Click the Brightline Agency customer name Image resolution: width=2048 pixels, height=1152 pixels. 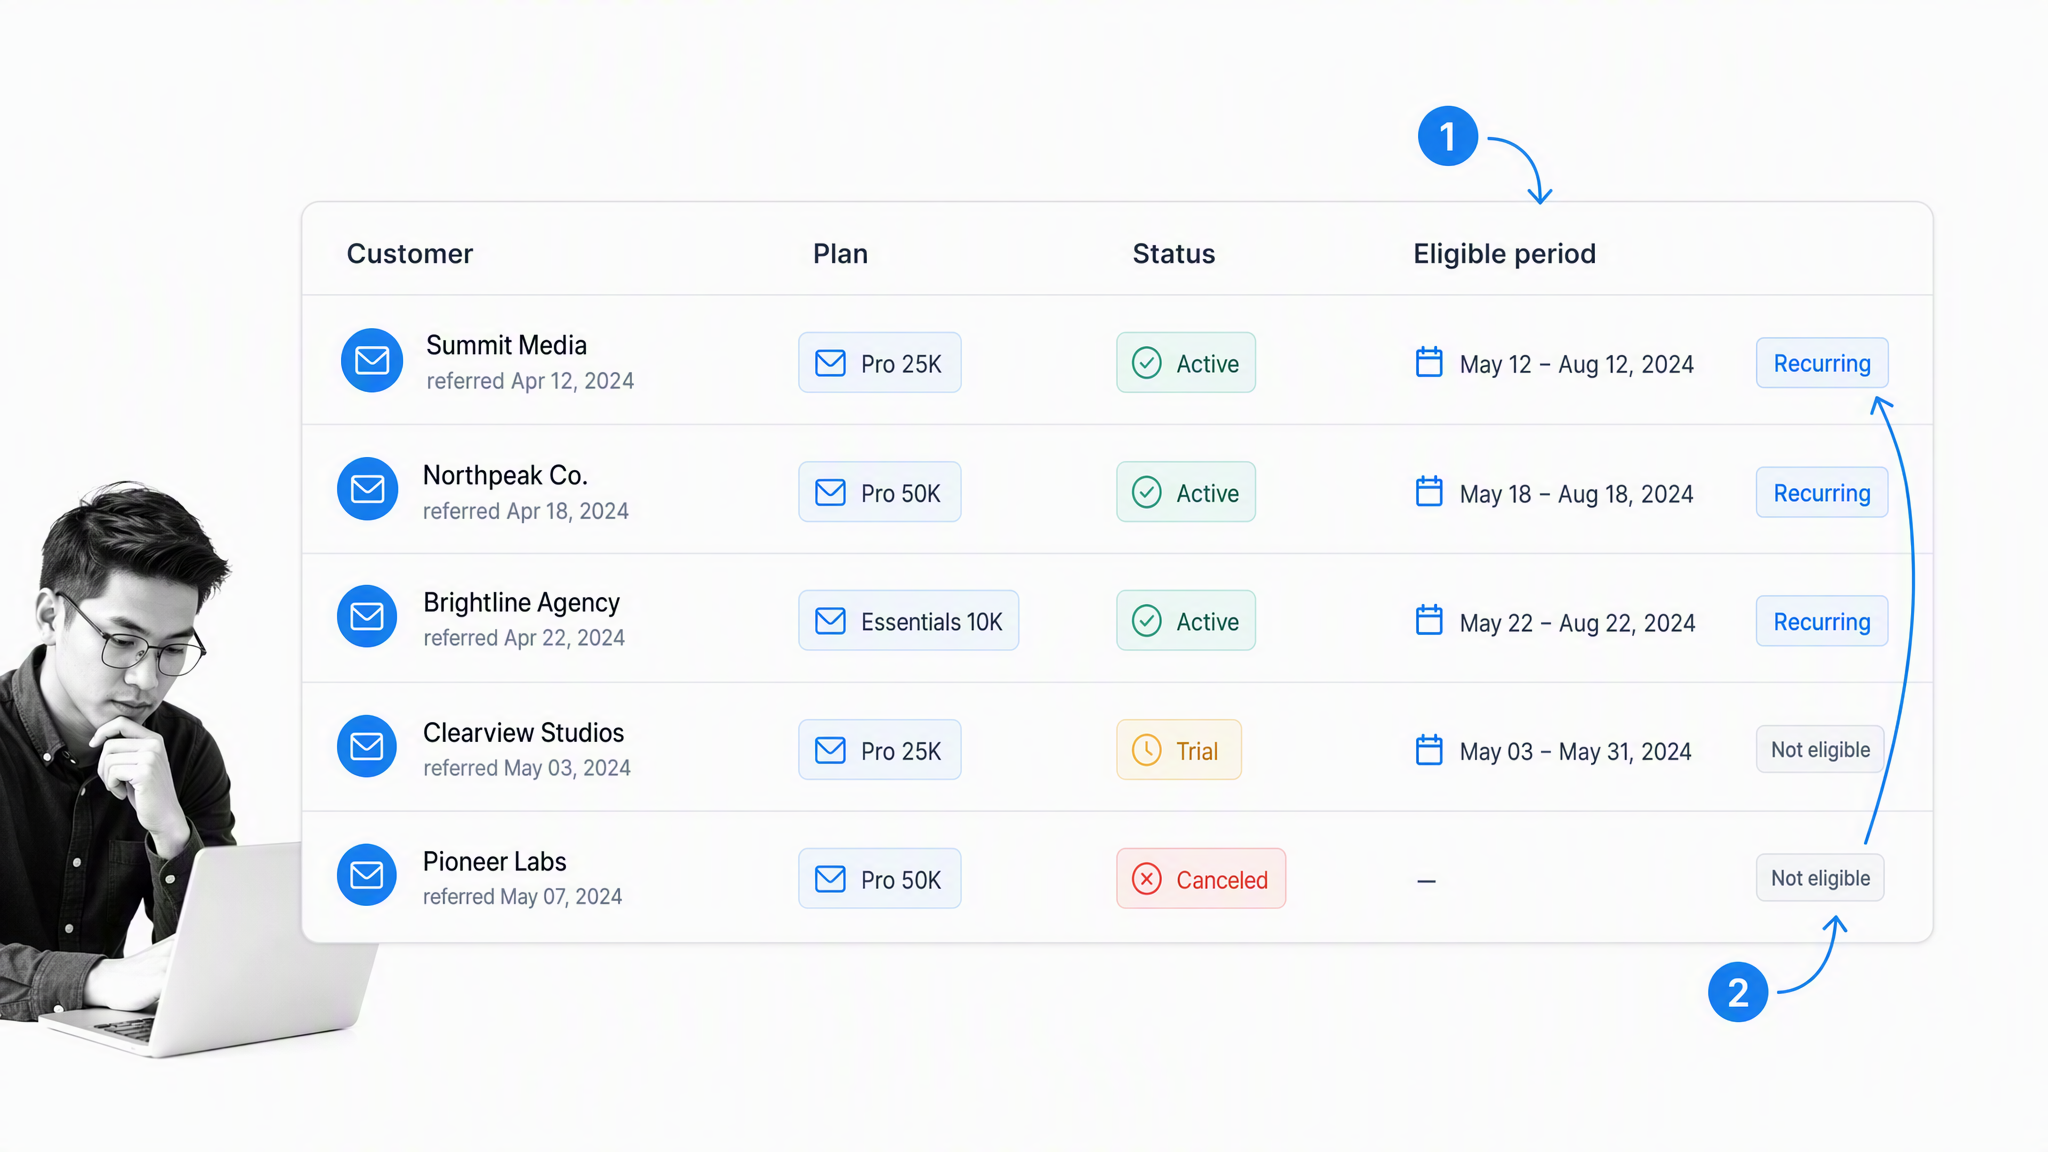(521, 603)
